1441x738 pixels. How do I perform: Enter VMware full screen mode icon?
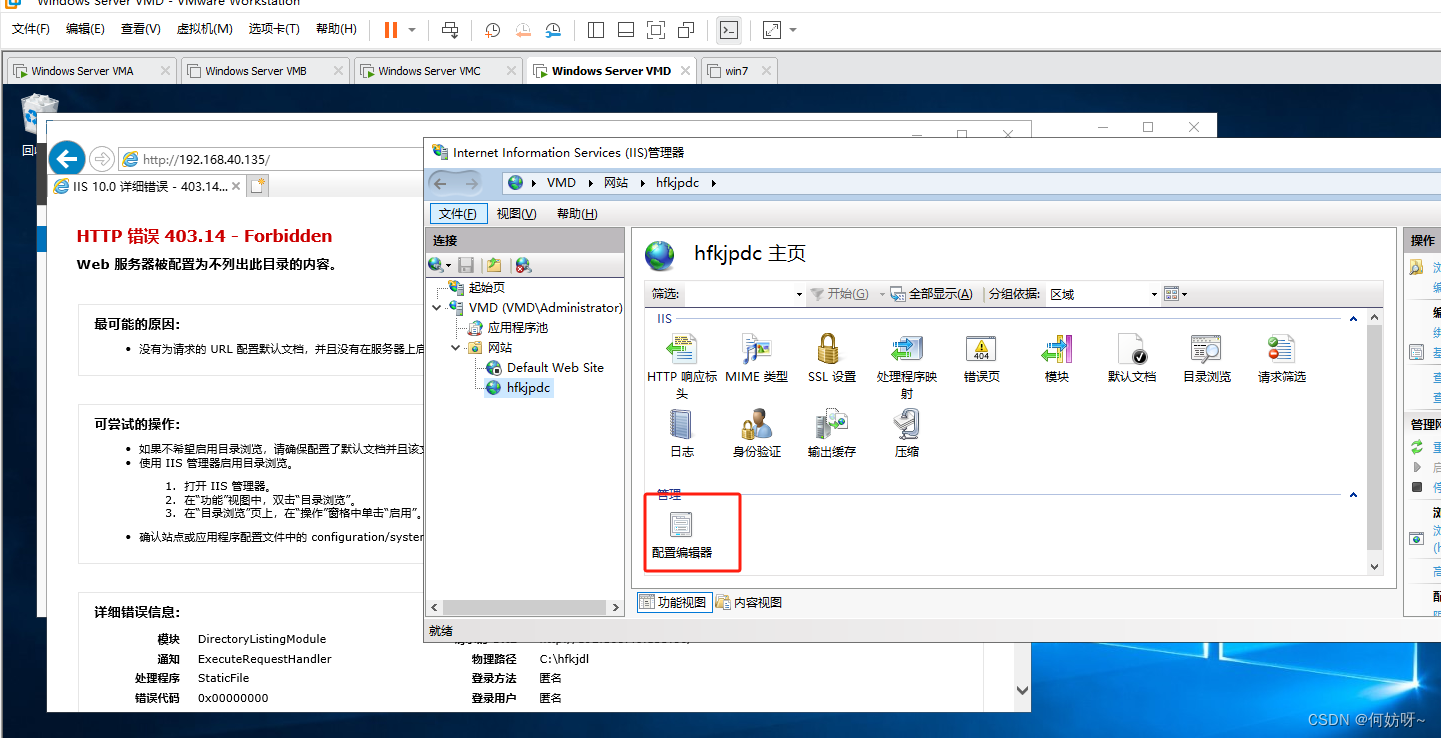pos(656,30)
